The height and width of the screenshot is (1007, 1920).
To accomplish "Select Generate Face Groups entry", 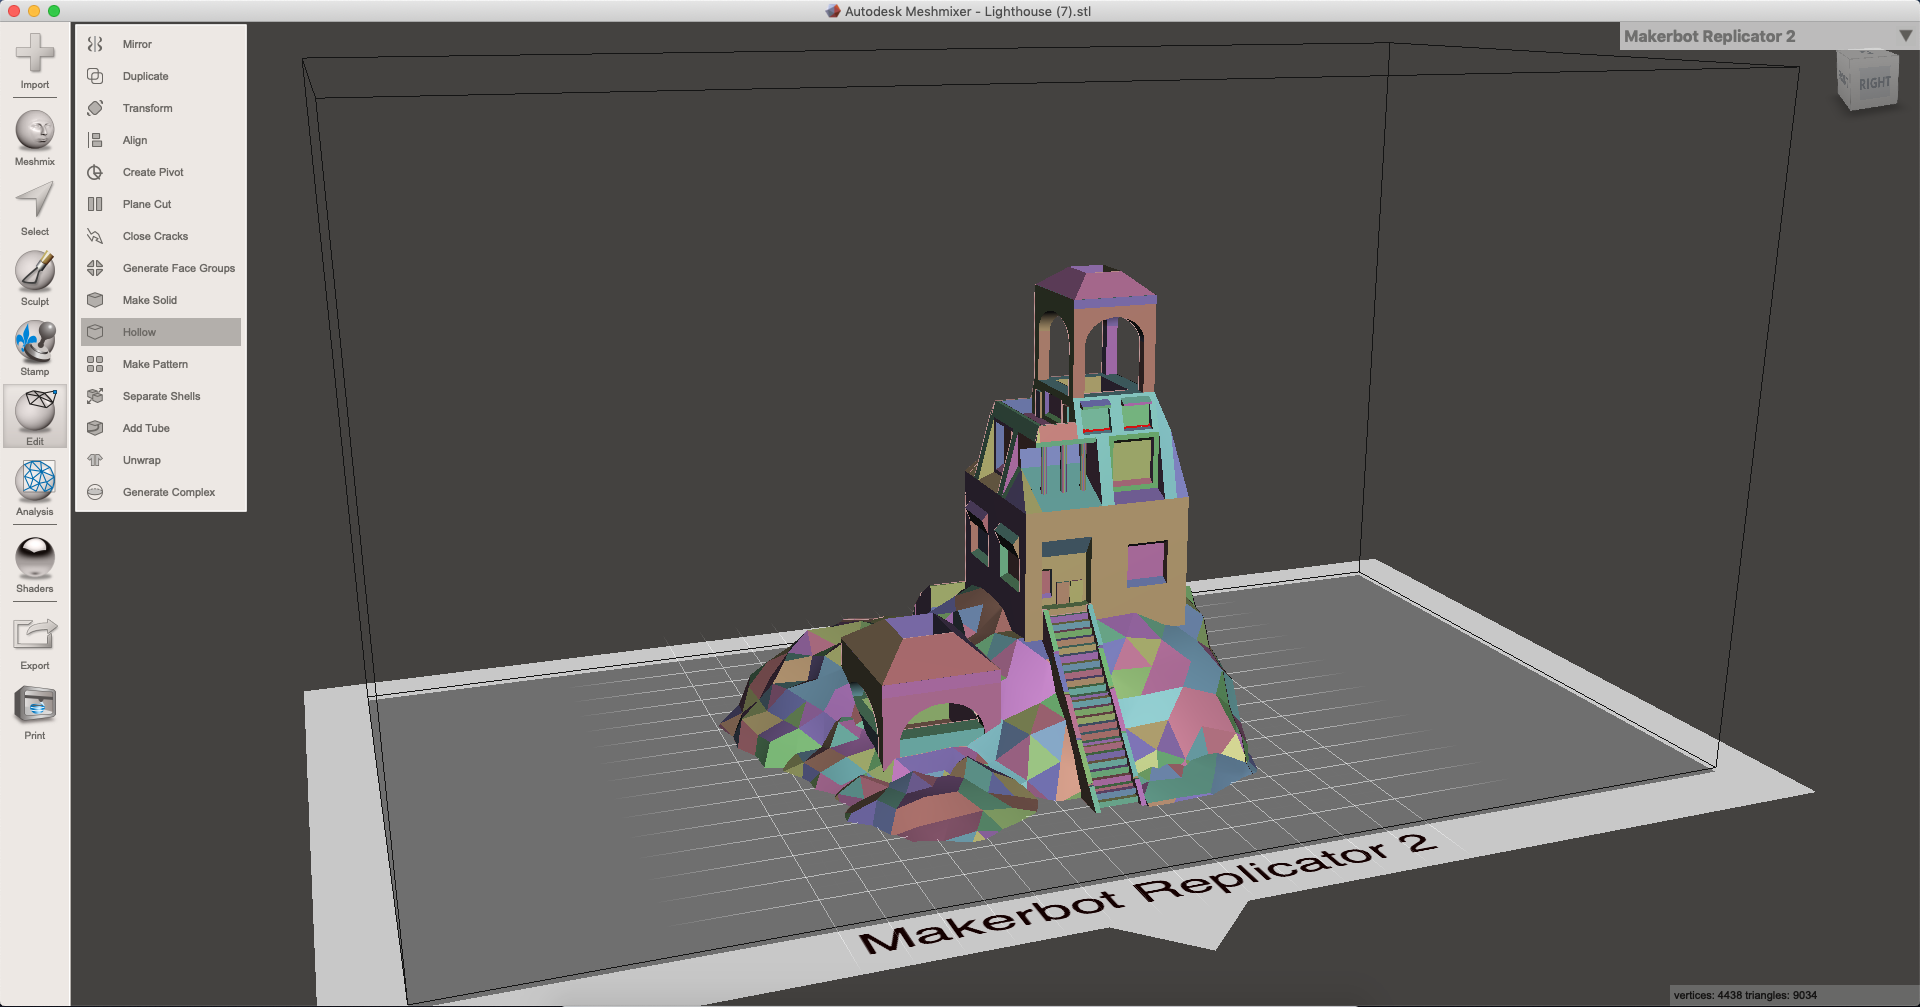I will pyautogui.click(x=161, y=268).
